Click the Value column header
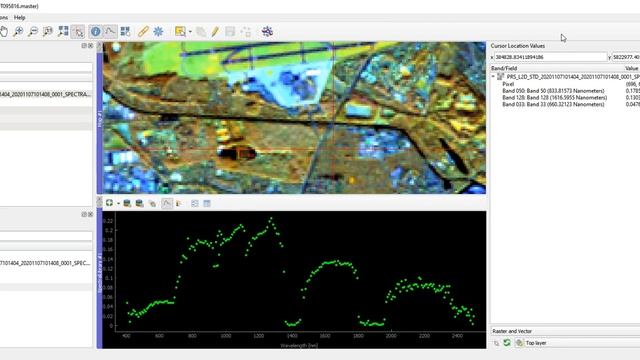The height and width of the screenshot is (360, 640). [x=631, y=68]
